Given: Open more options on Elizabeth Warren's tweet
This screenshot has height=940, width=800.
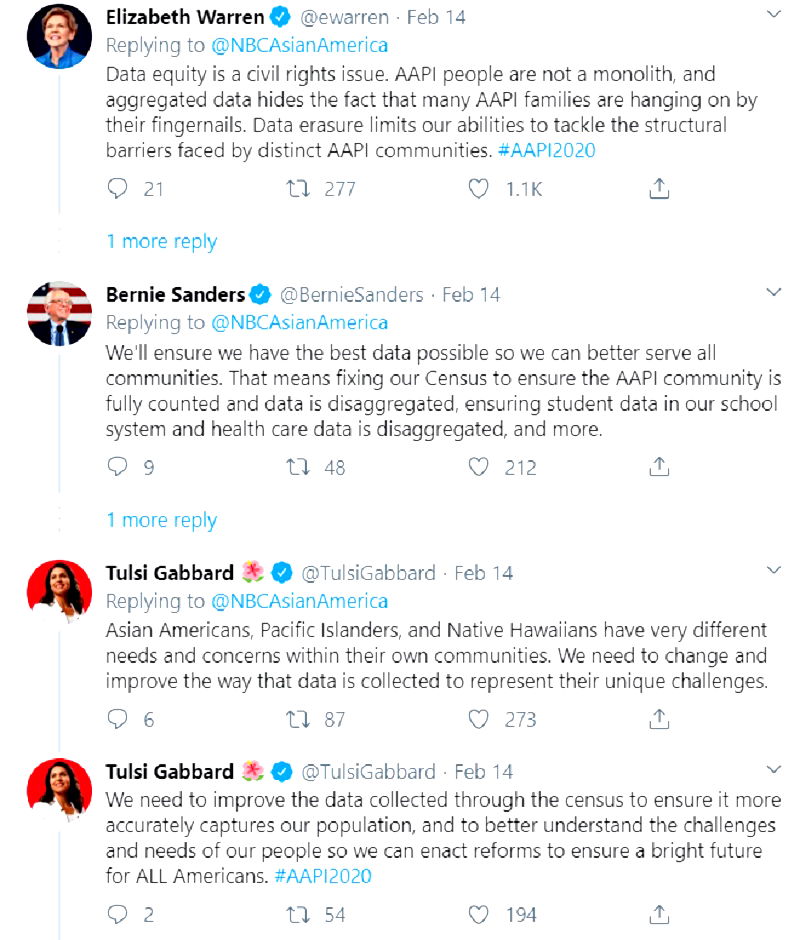Looking at the screenshot, I should pyautogui.click(x=773, y=15).
